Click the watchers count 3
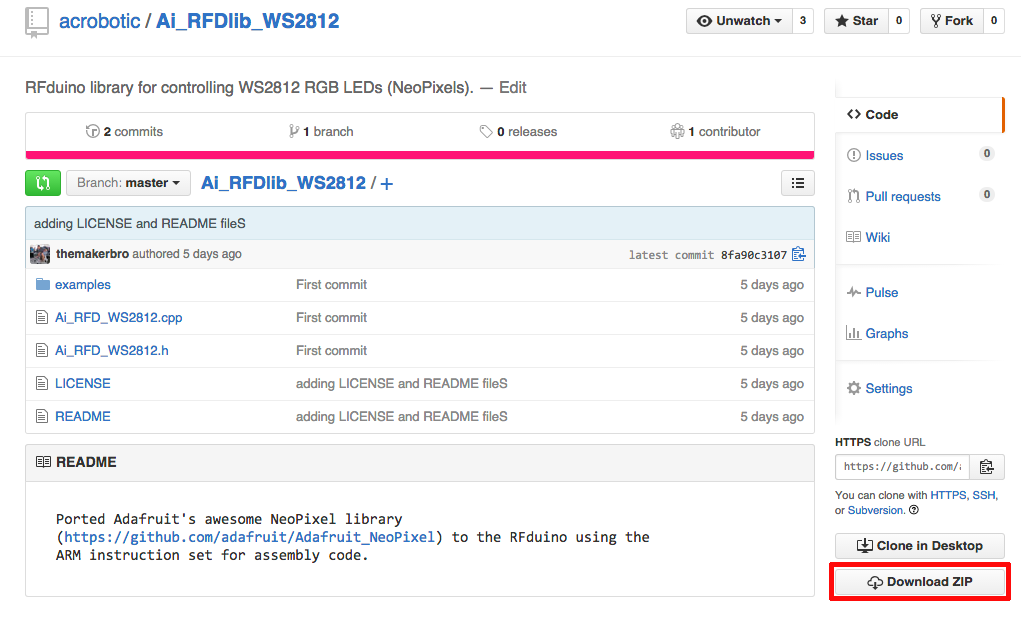This screenshot has width=1021, height=617. tap(803, 21)
